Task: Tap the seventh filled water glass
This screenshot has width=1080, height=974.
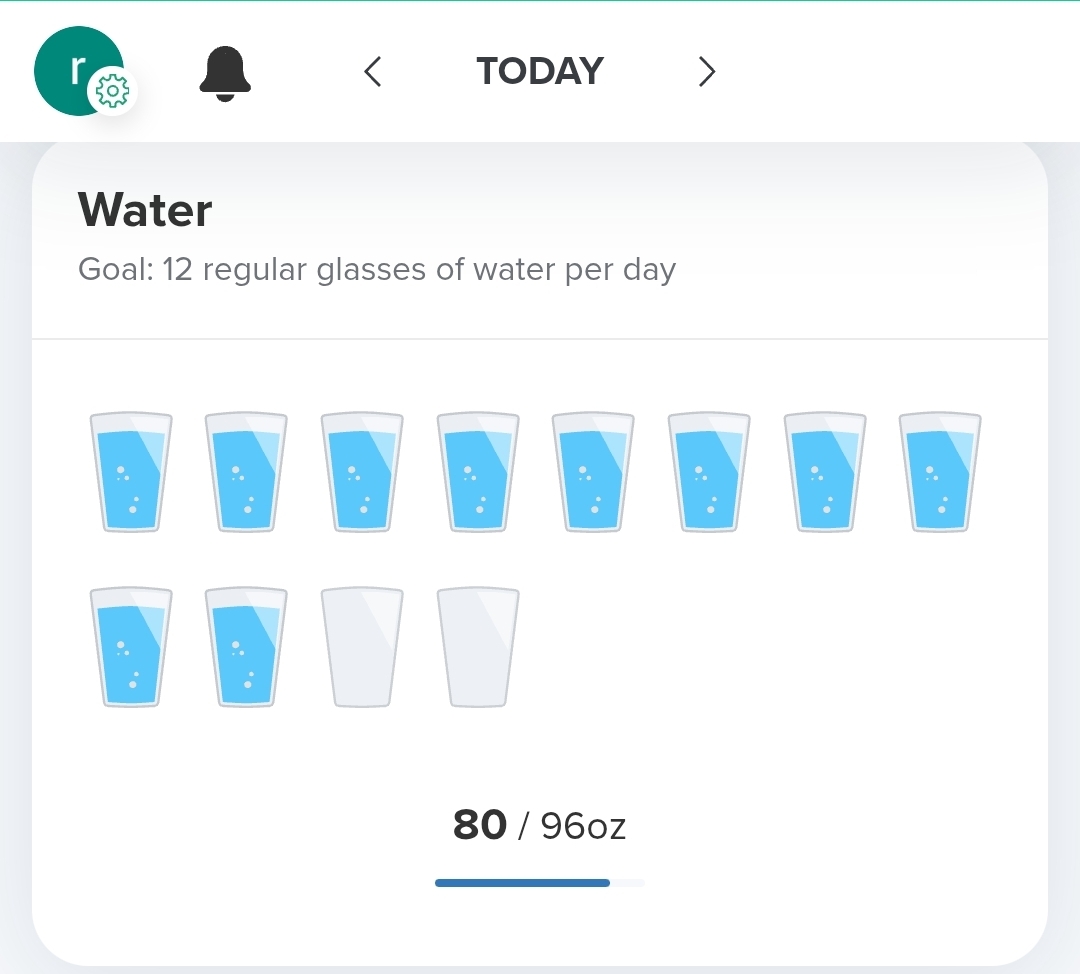Action: point(825,472)
